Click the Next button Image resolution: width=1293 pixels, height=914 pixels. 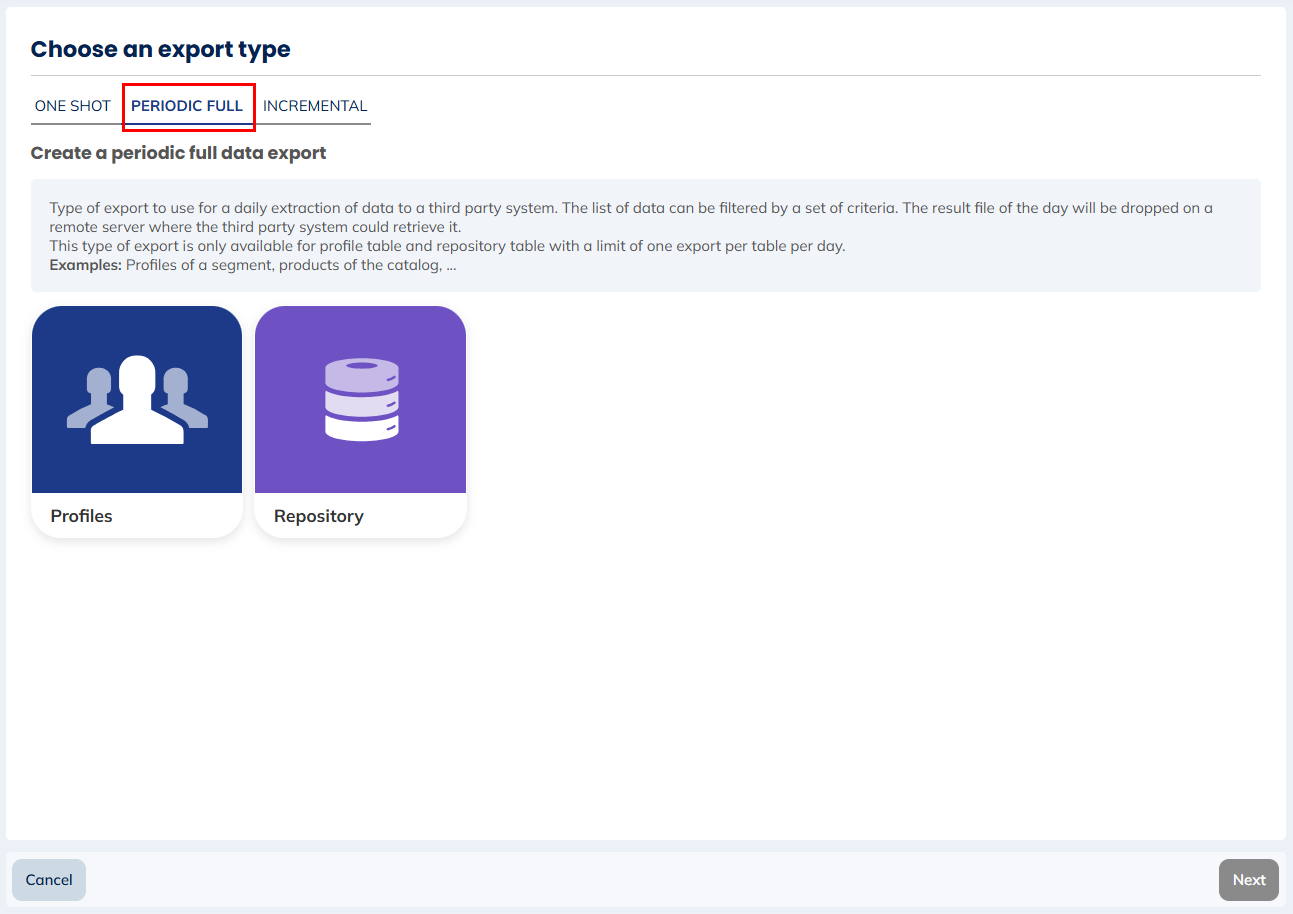pyautogui.click(x=1248, y=880)
